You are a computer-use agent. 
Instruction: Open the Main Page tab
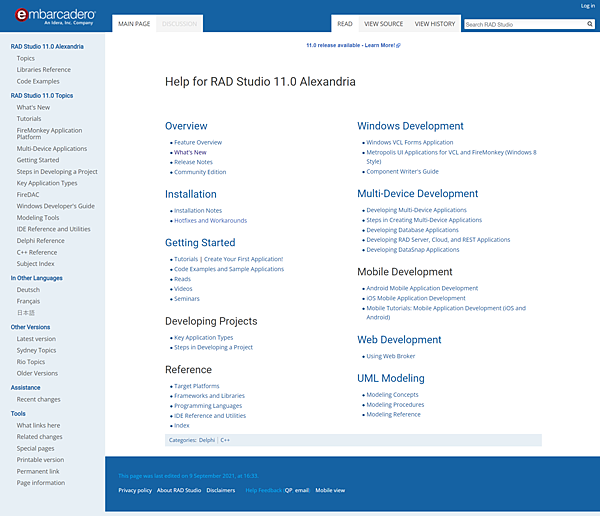pos(134,24)
